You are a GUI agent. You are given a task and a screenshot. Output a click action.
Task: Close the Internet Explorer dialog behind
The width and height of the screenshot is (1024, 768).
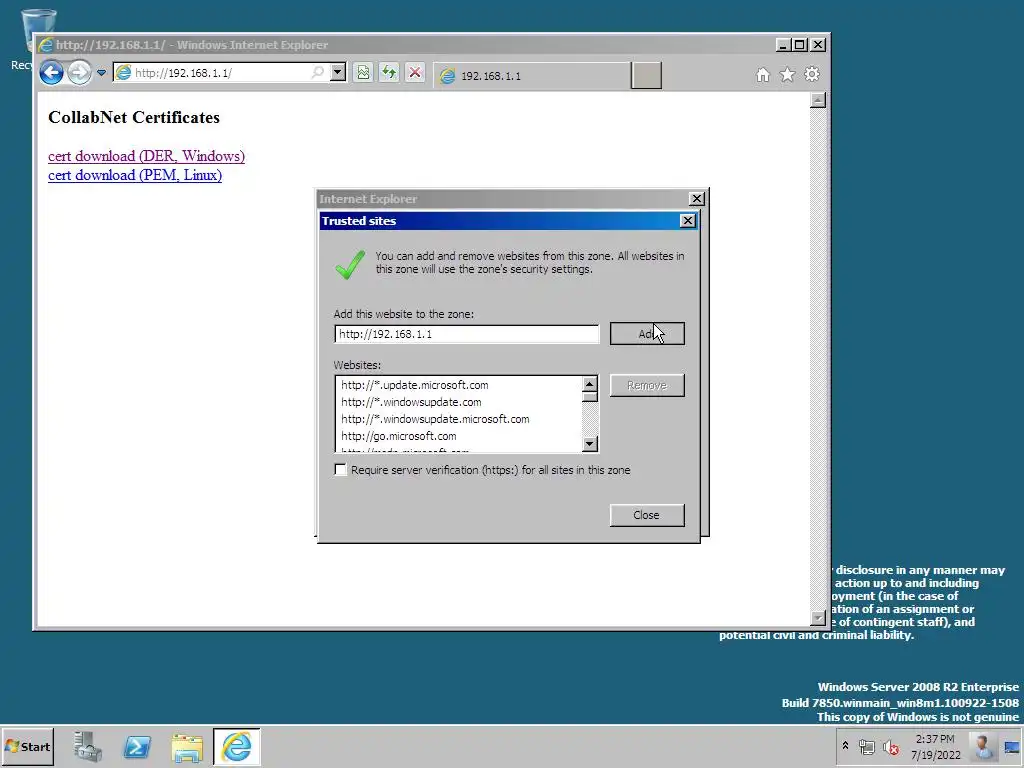(697, 199)
